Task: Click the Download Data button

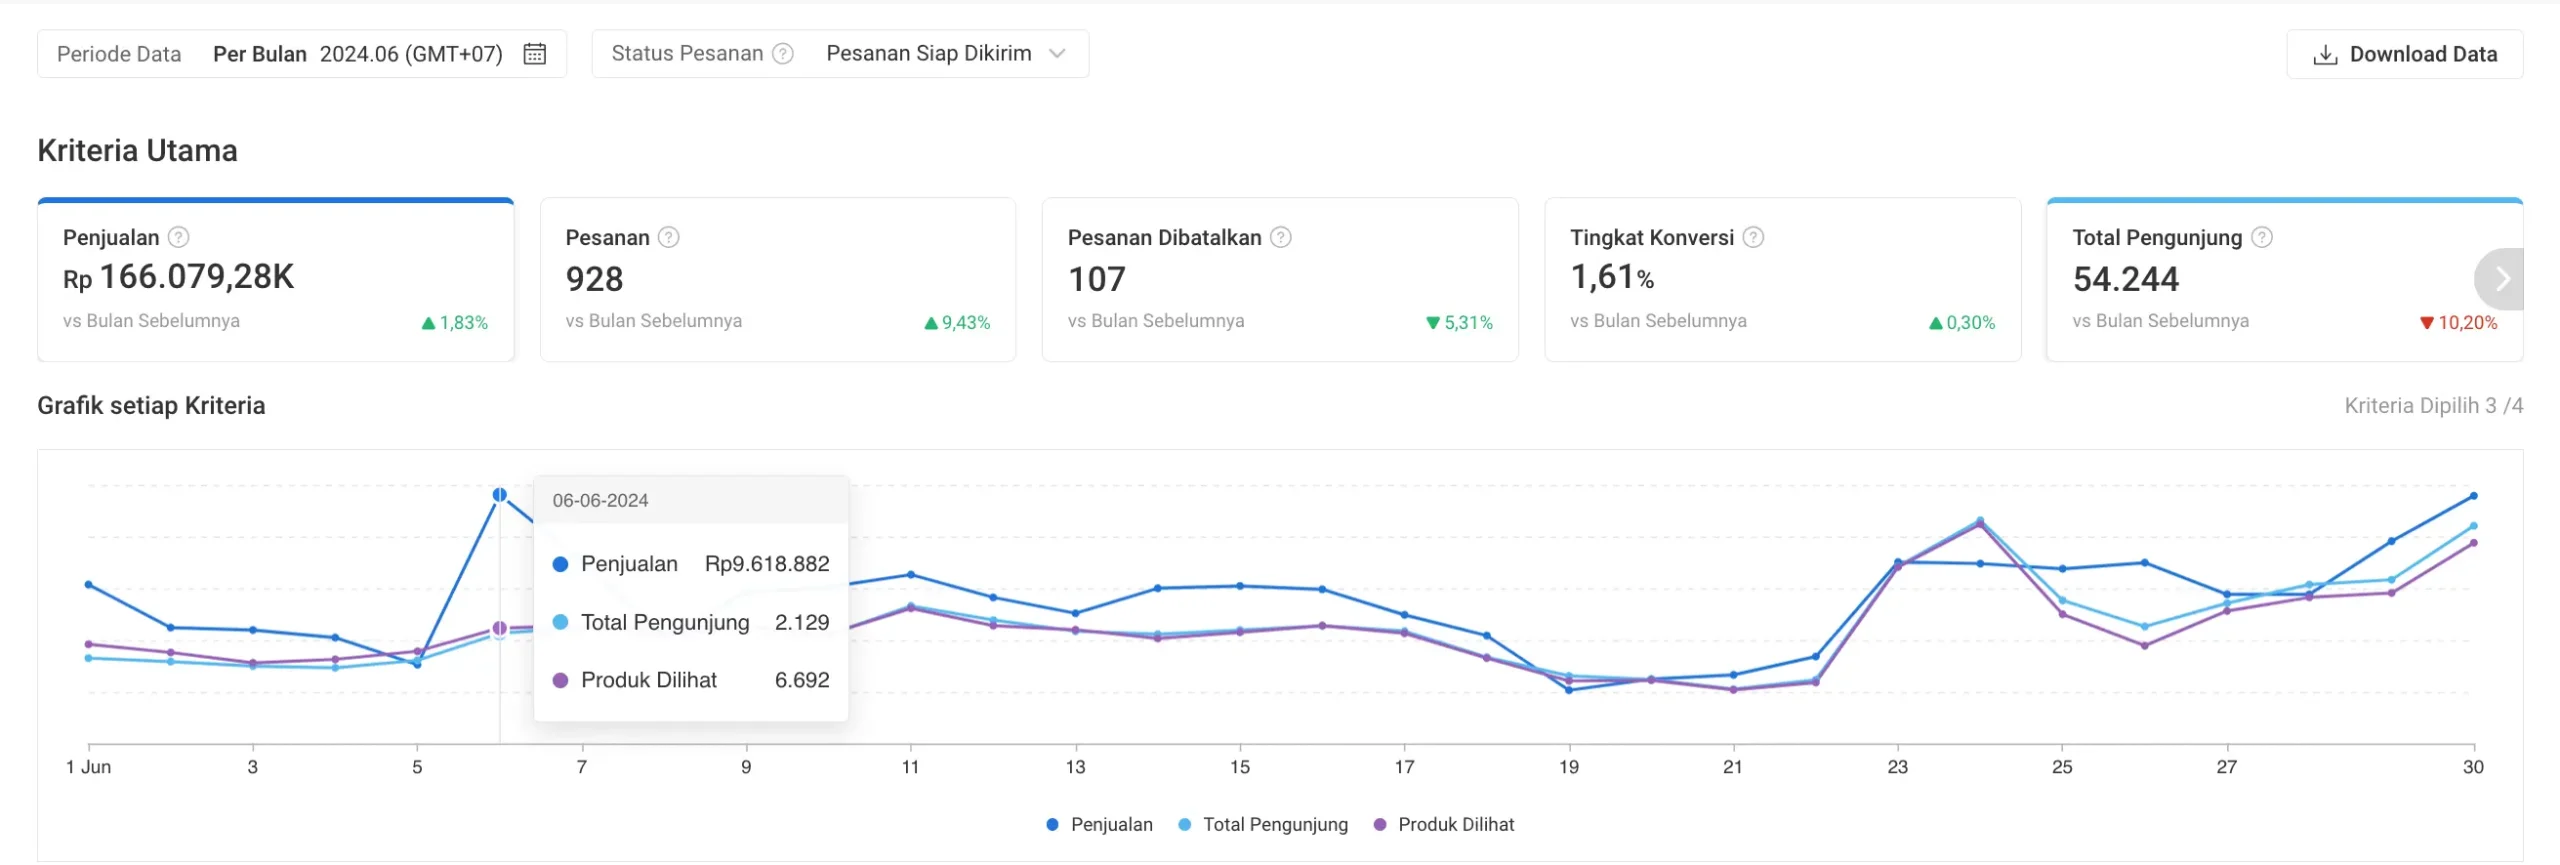Action: tap(2404, 55)
